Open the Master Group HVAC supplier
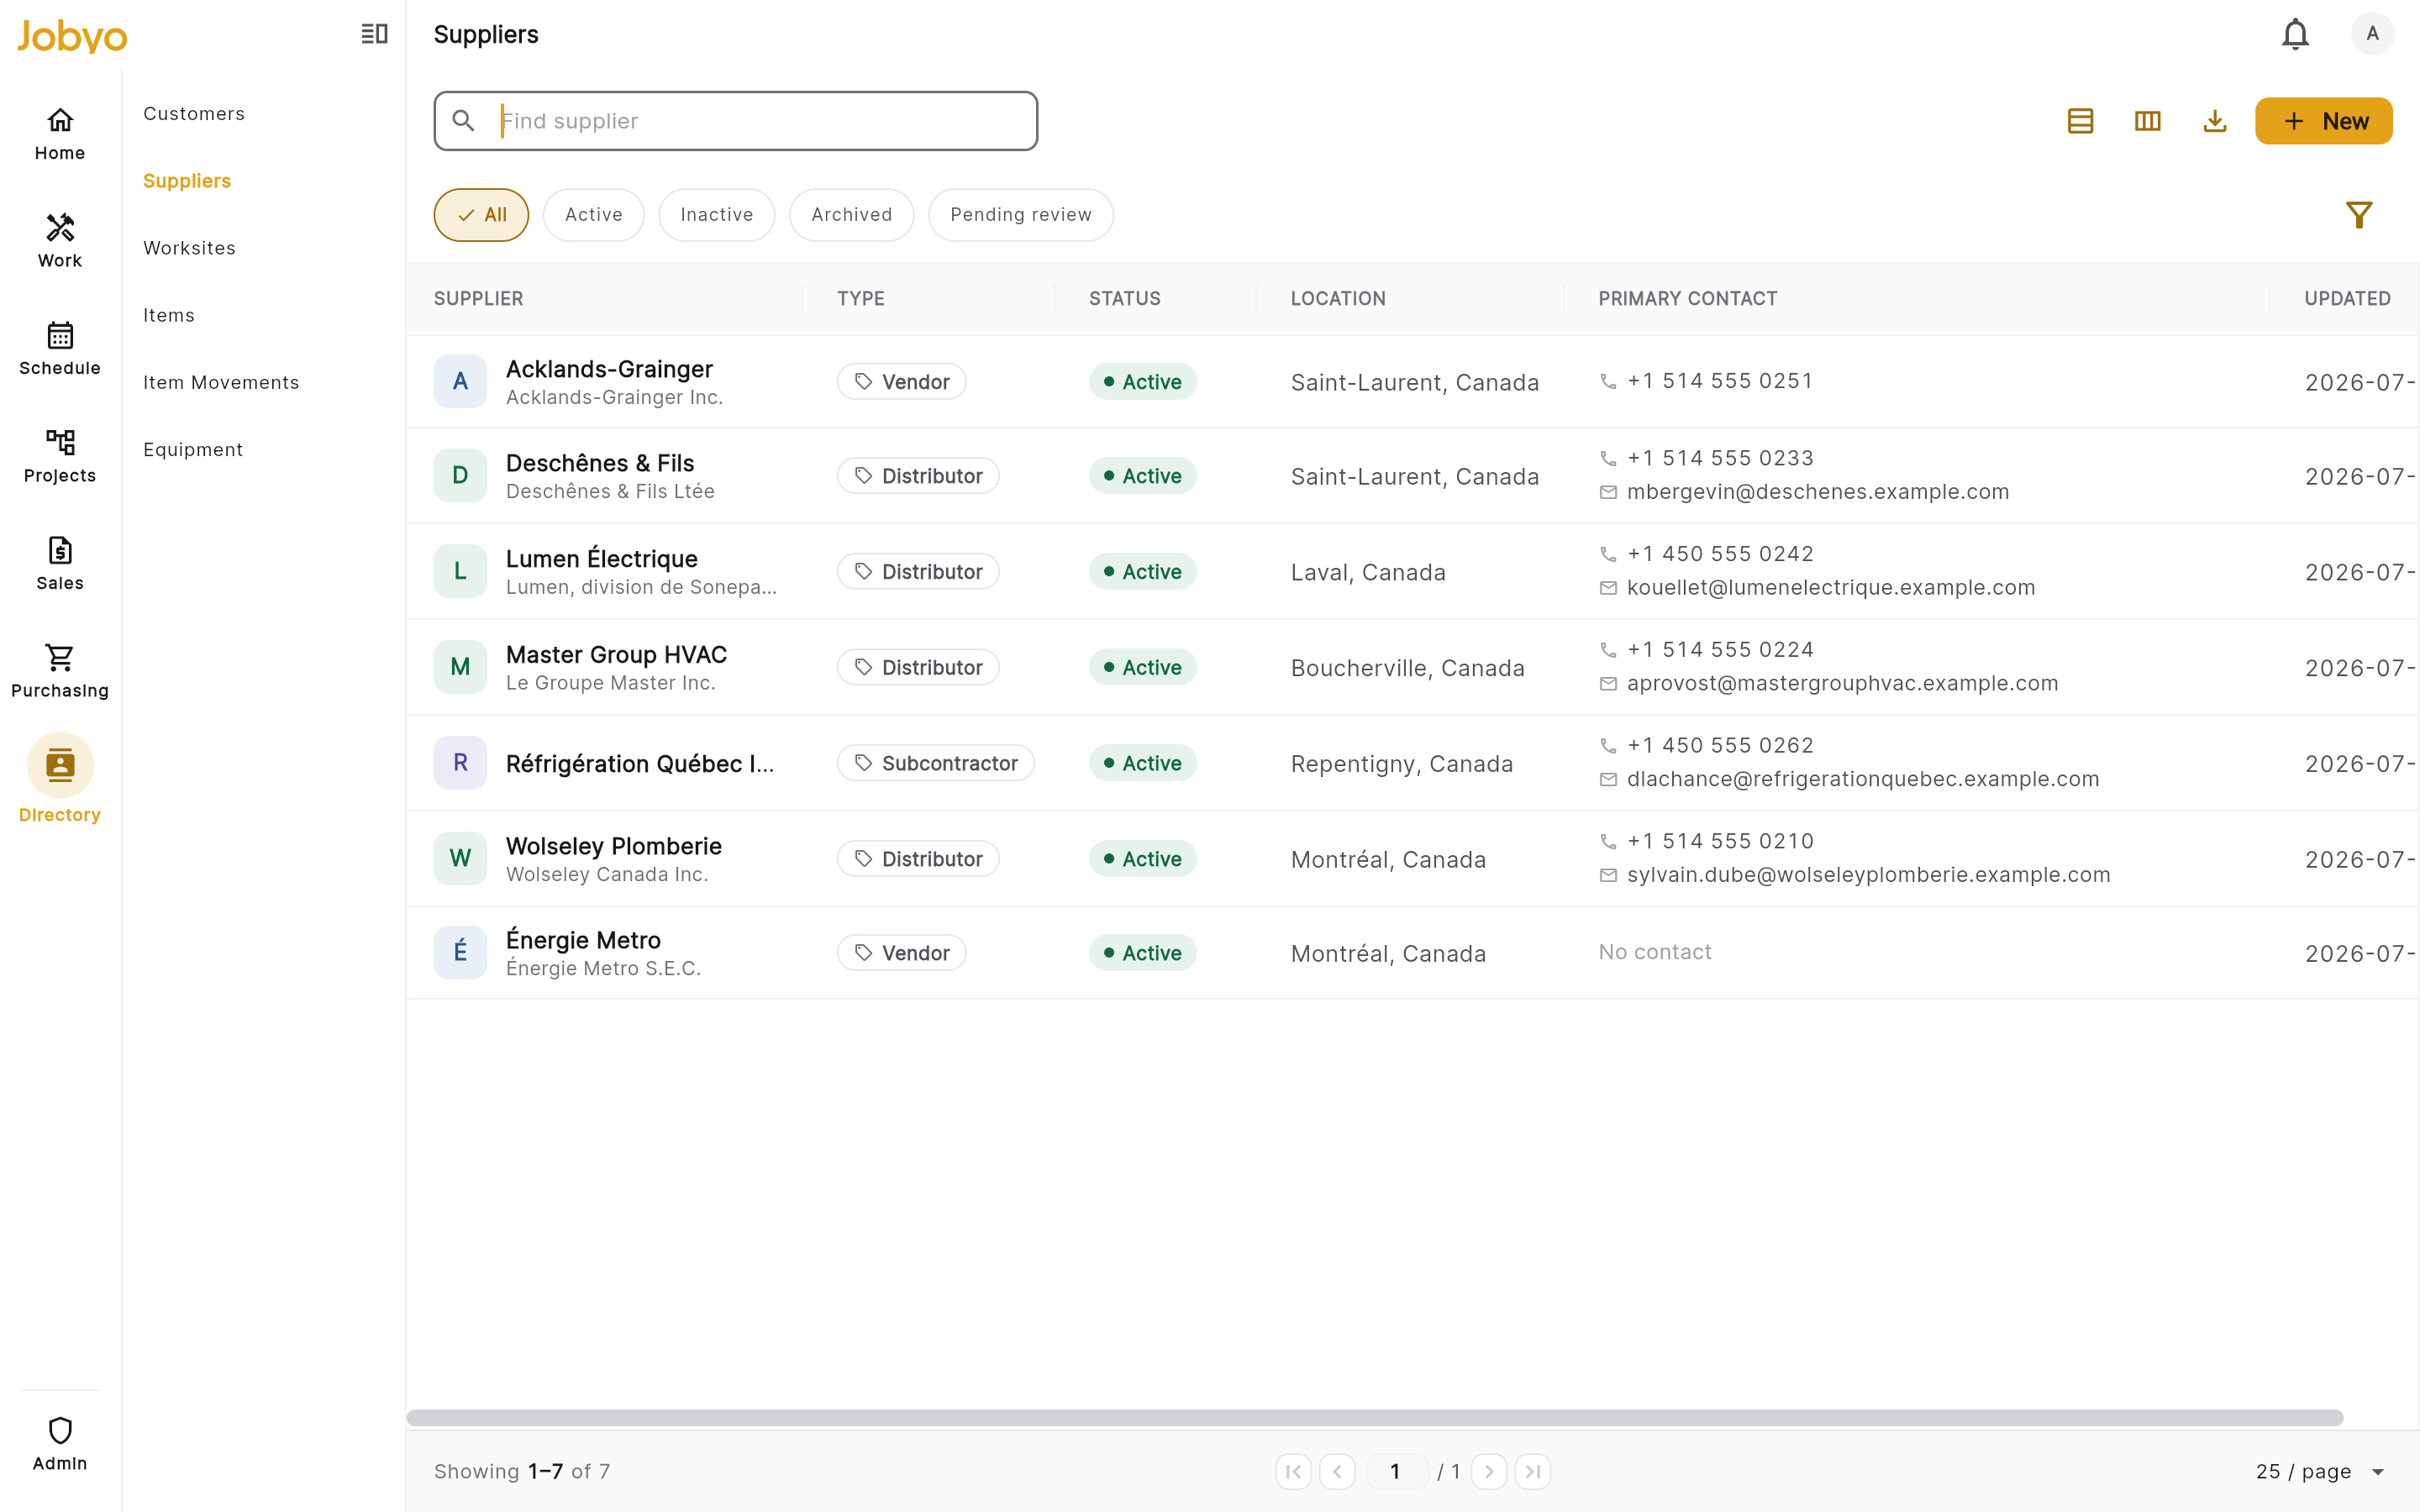The width and height of the screenshot is (2420, 1512). pyautogui.click(x=616, y=655)
